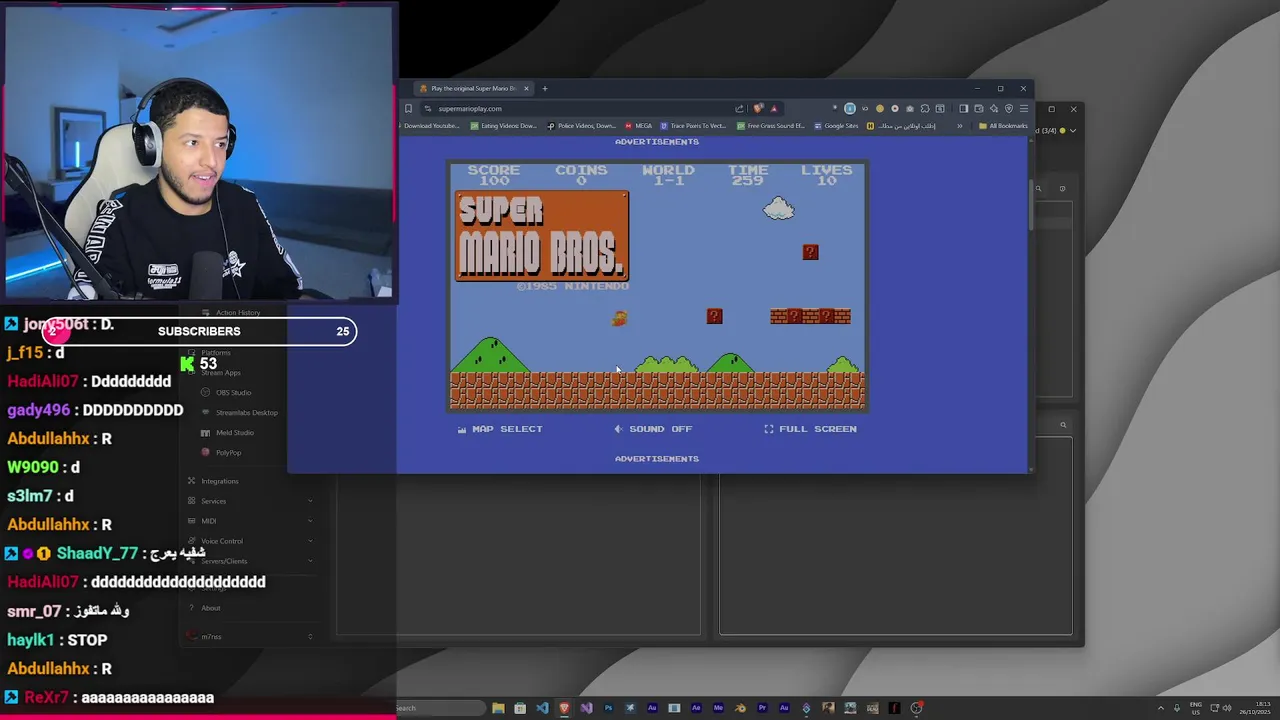Image resolution: width=1280 pixels, height=720 pixels.
Task: Click the question block above the brick row
Action: coord(810,252)
